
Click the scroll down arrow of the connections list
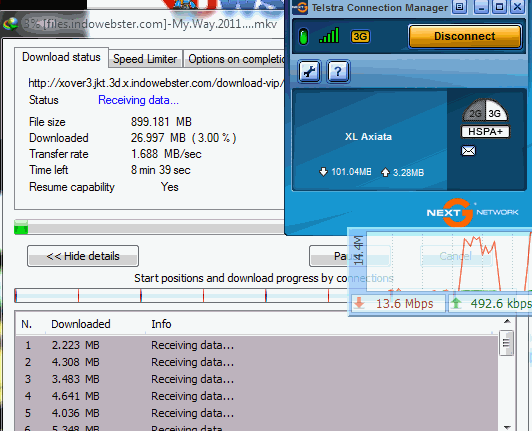[507, 427]
